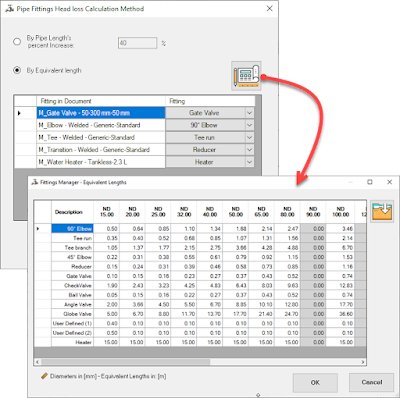This screenshot has height=398, width=400.
Task: Open the Heater fitting dropdown
Action: [249, 162]
